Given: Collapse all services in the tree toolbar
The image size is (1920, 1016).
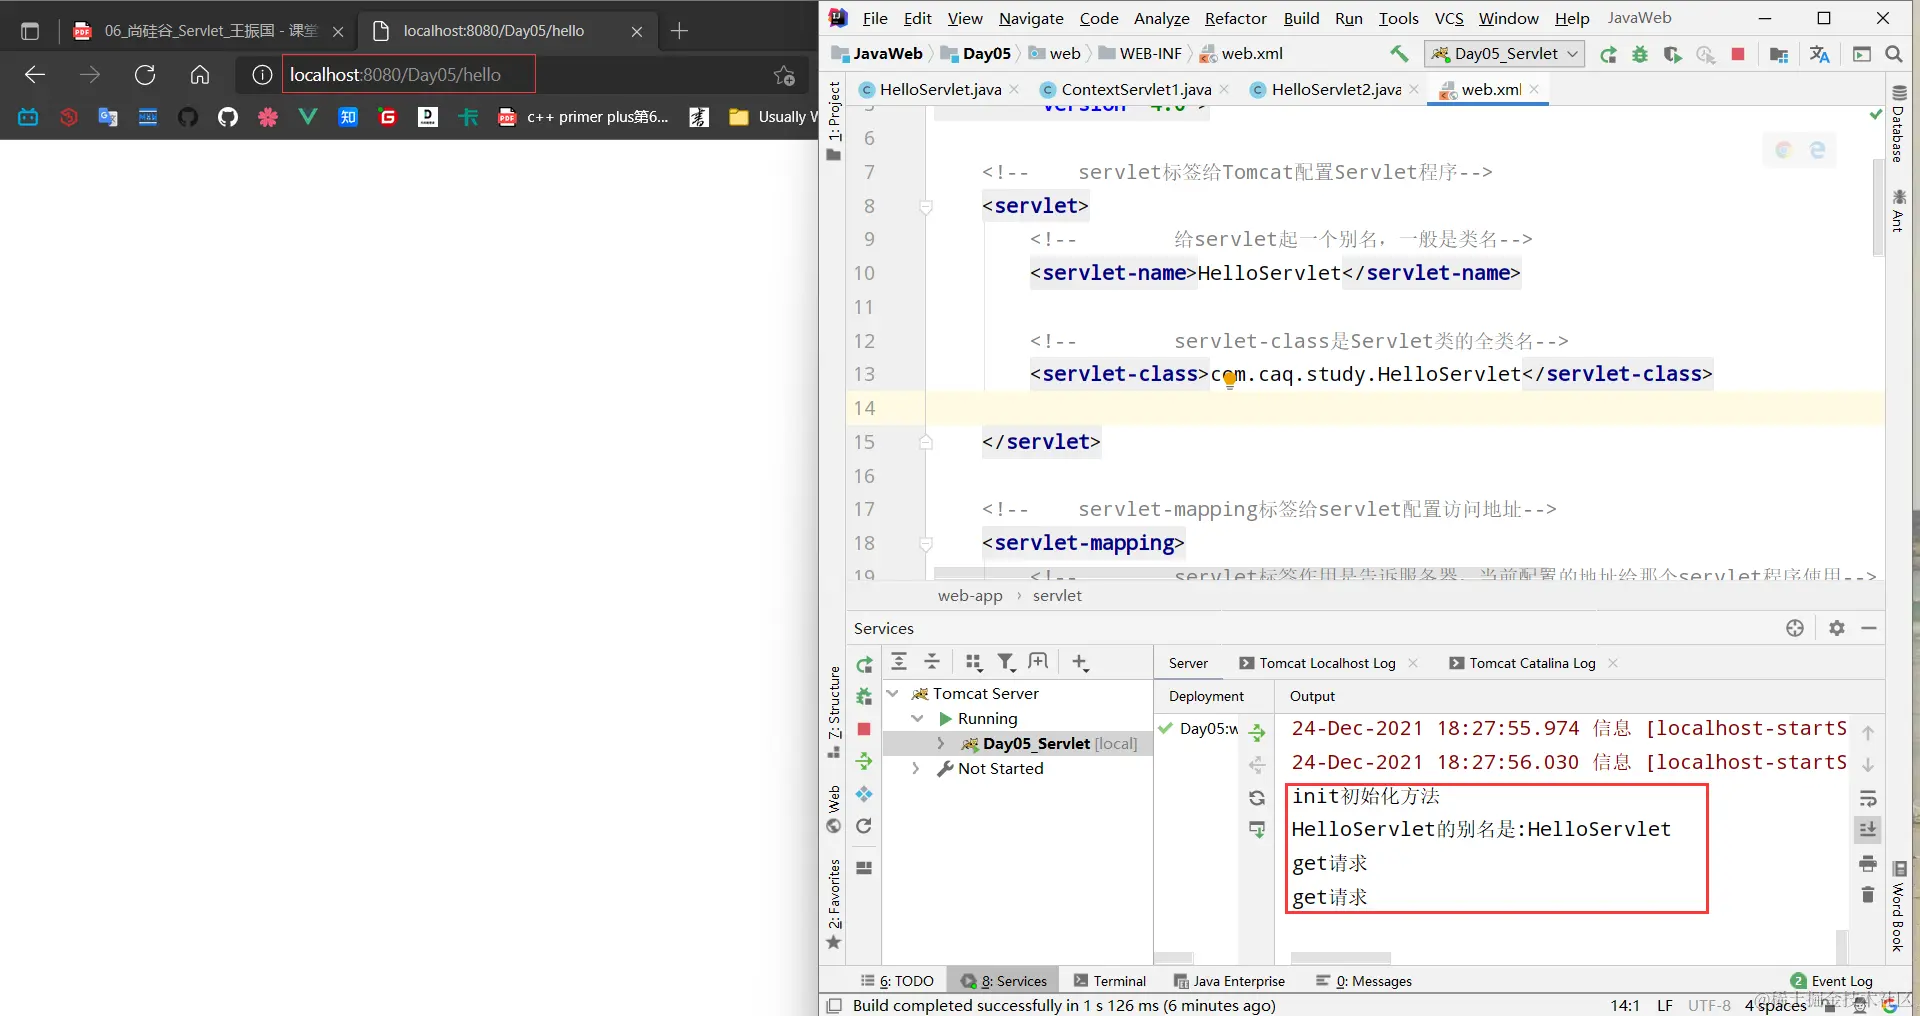Looking at the screenshot, I should coord(932,661).
